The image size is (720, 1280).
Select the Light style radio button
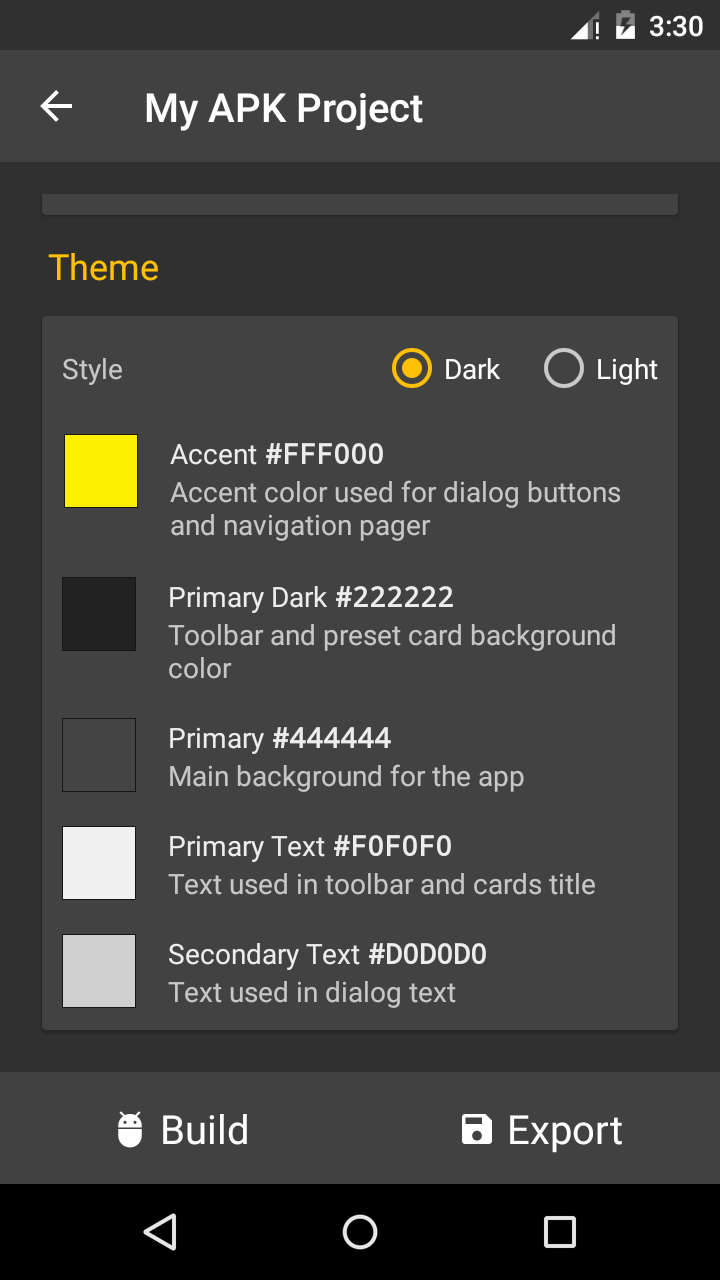point(564,369)
